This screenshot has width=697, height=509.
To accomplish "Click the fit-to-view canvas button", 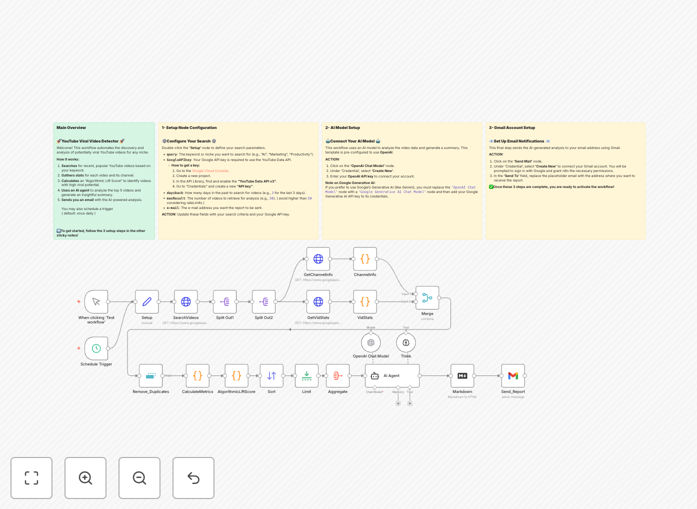I will [32, 478].
